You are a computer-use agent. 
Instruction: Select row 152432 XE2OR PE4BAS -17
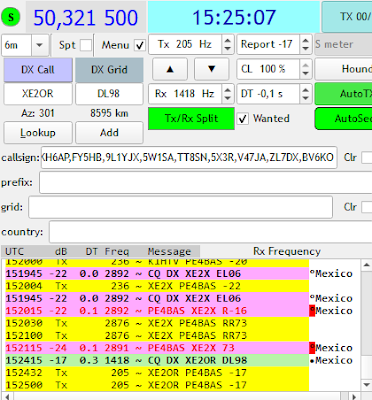[157, 373]
